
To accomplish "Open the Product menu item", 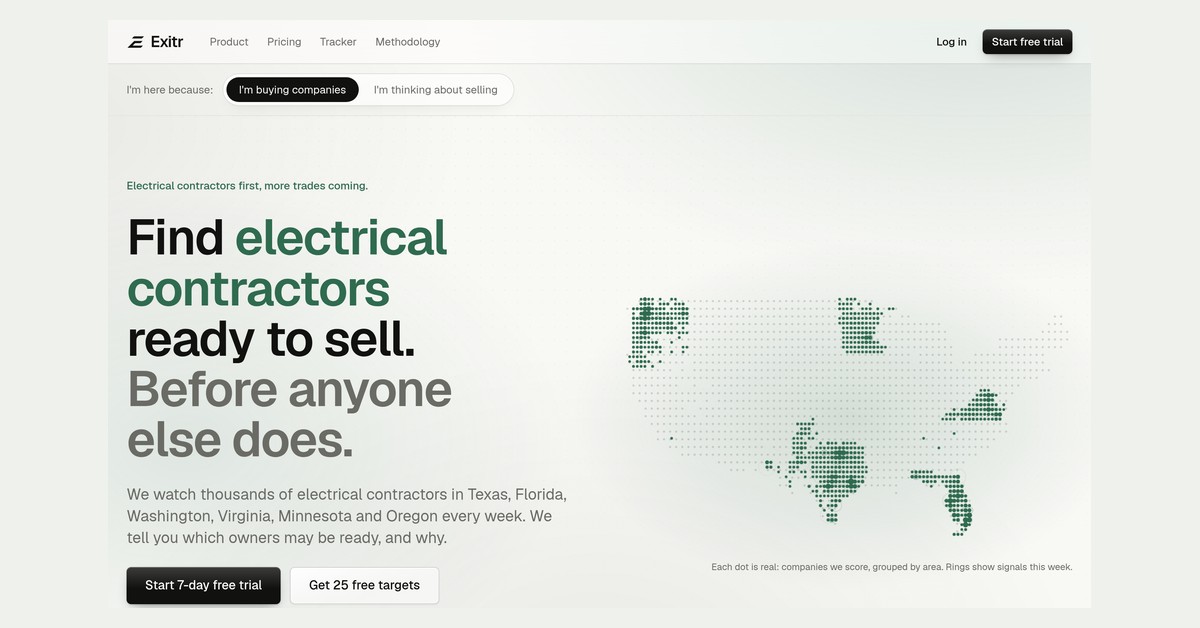I will coord(229,42).
